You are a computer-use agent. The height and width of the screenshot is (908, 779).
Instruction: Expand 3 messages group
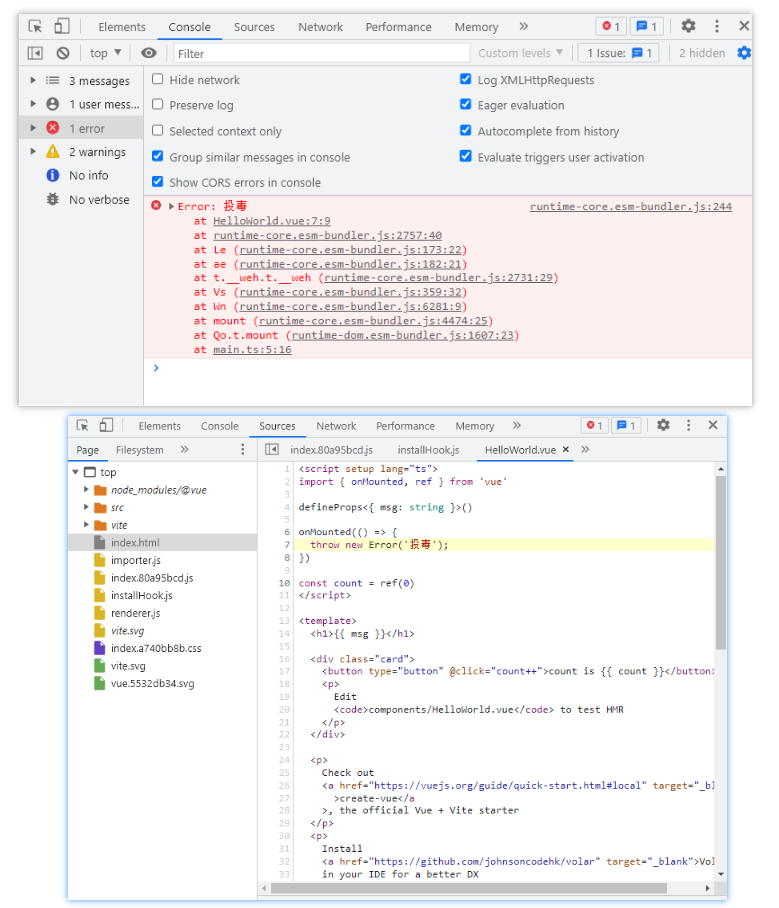[33, 80]
